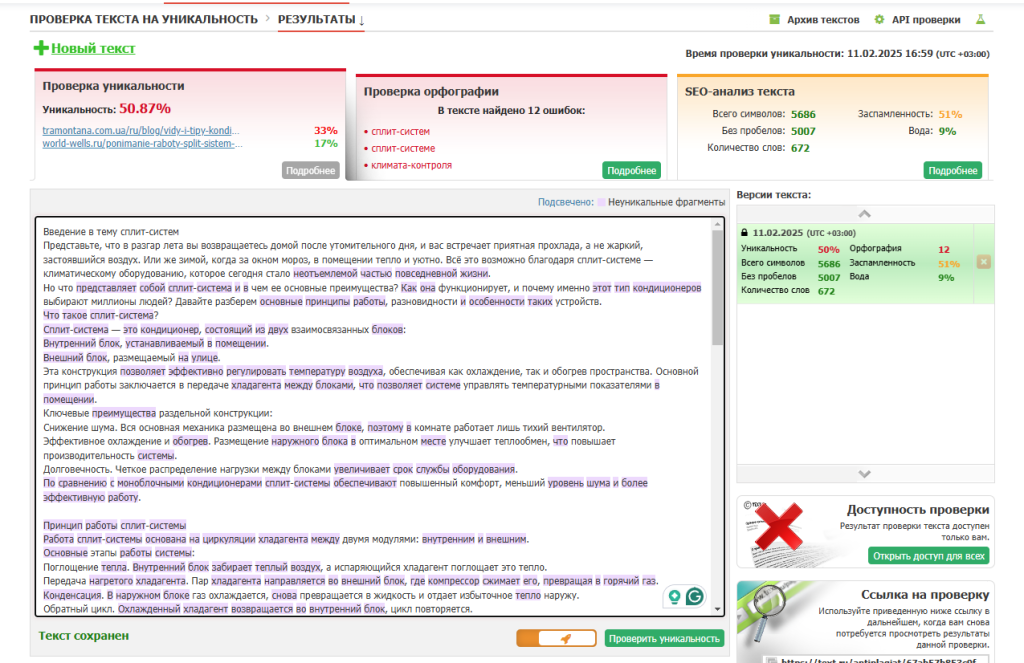Click Открыть доступ для всех button
Image resolution: width=1024 pixels, height=663 pixels.
click(928, 553)
